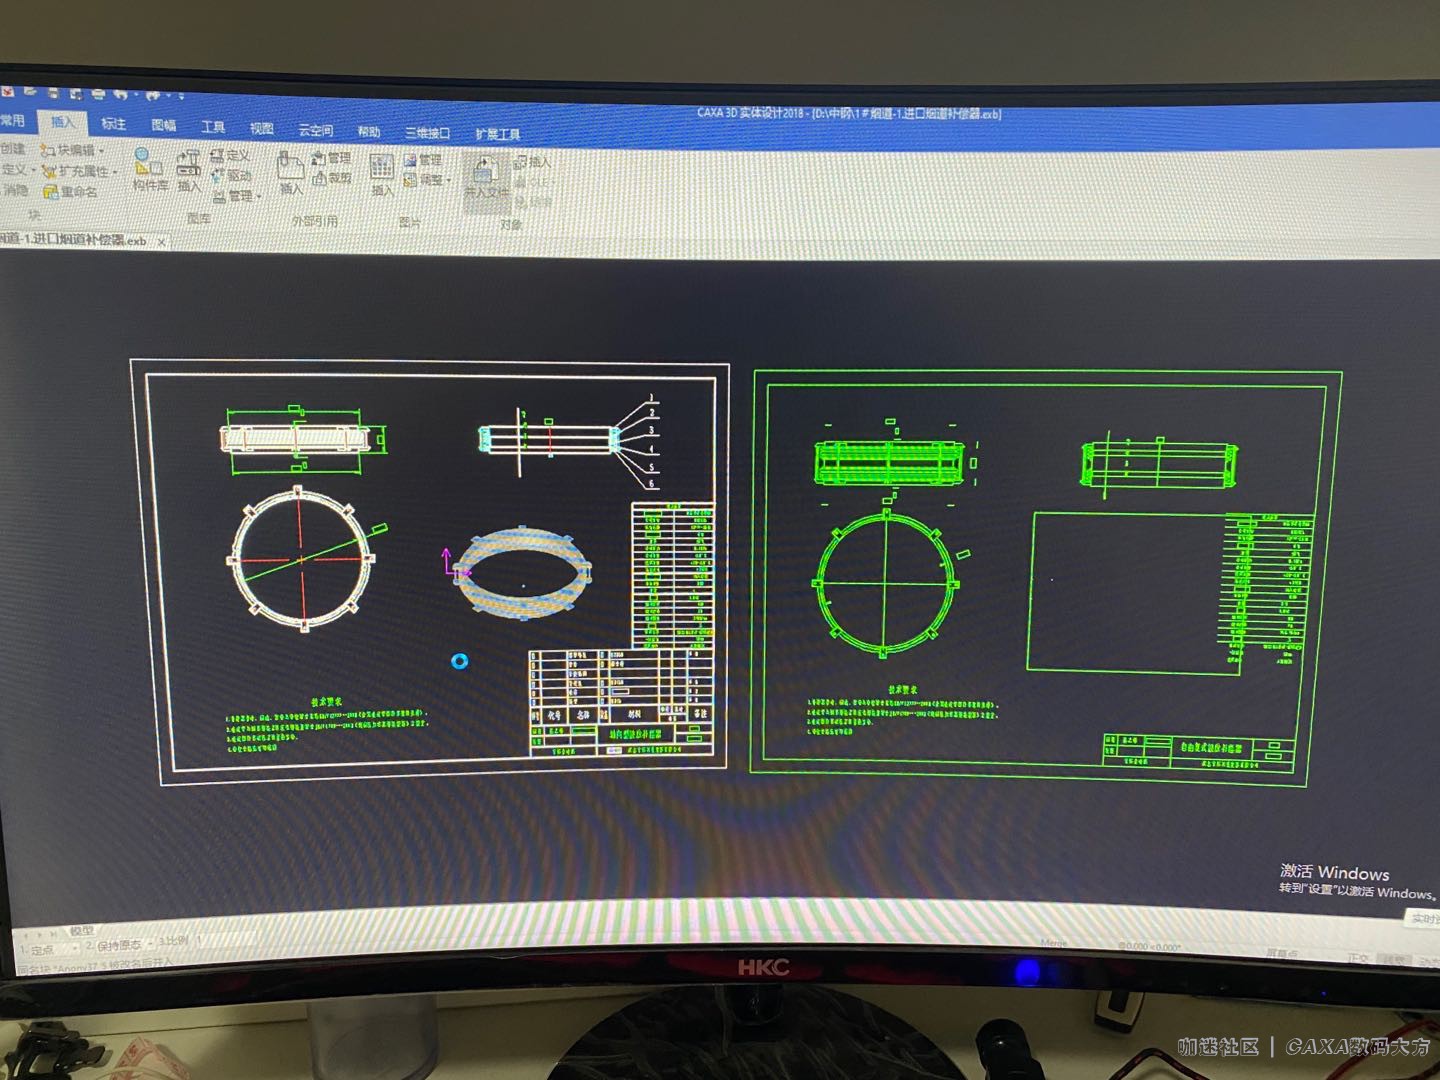Screen dimensions: 1440x1080
Task: Expand the 图库 管理 dropdown arrow
Action: pos(258,197)
